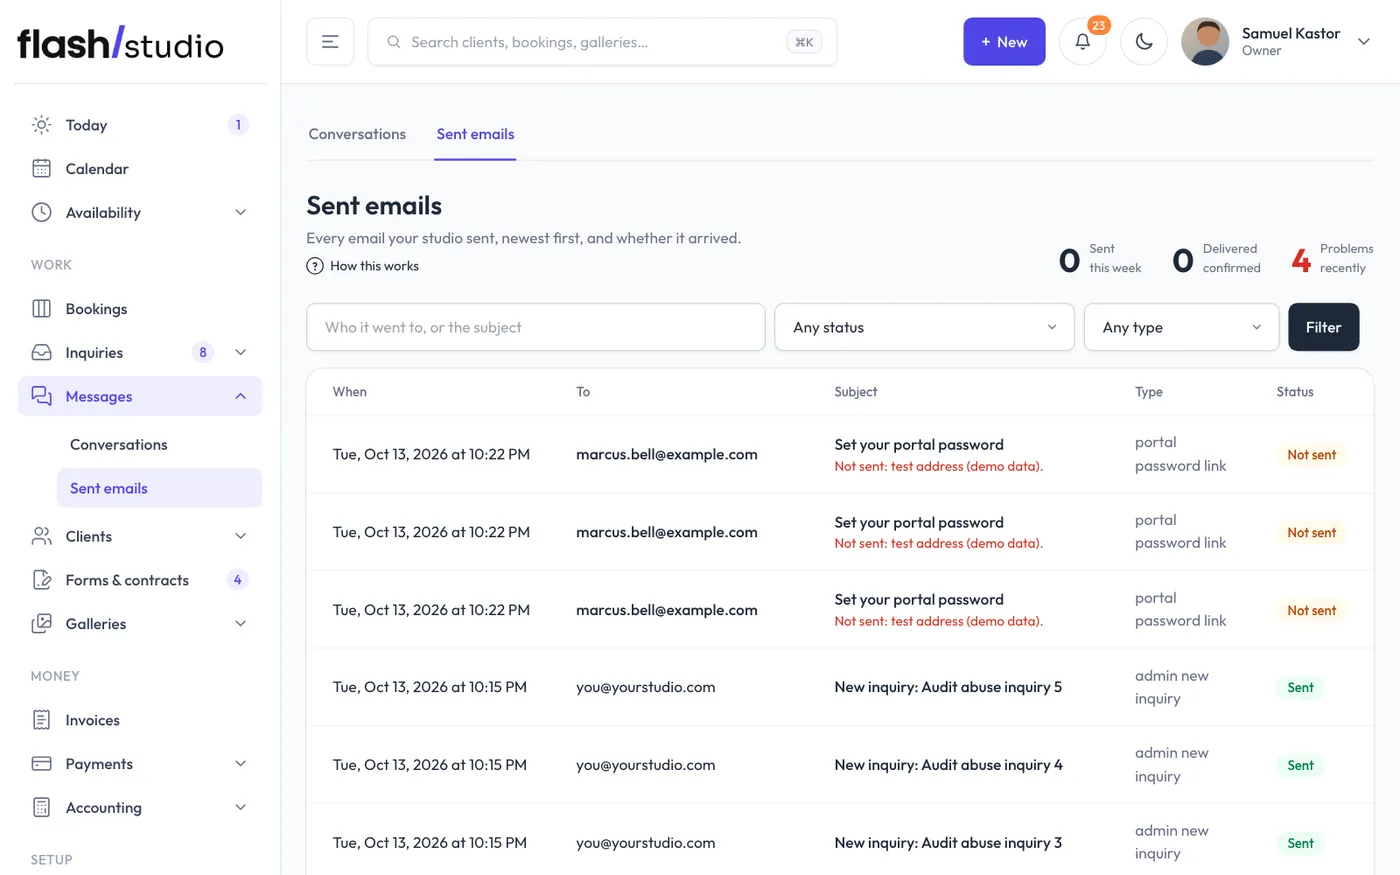Switch to the Conversations tab
Image resolution: width=1400 pixels, height=875 pixels.
[x=357, y=134]
